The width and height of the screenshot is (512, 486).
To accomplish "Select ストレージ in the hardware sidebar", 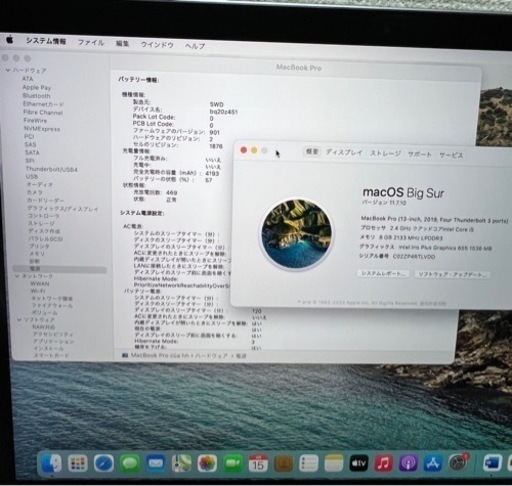I will (x=41, y=223).
